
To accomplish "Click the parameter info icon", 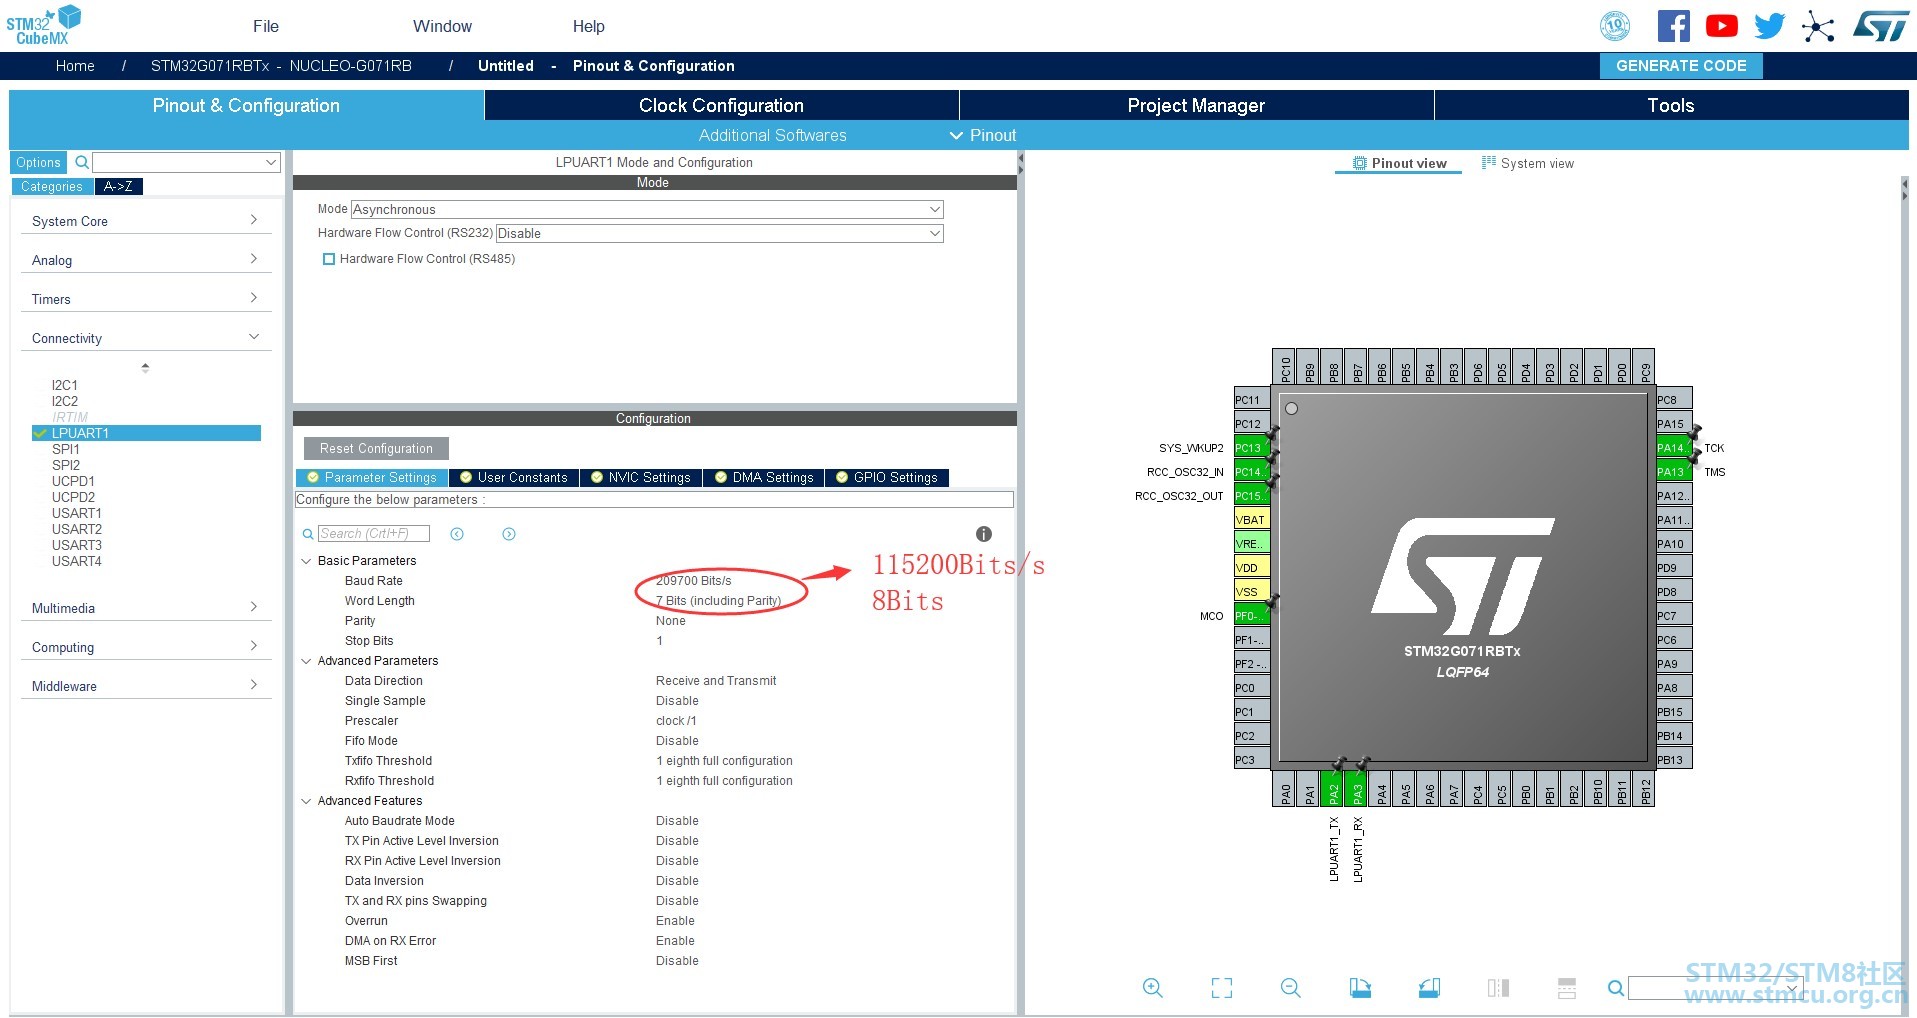I will point(984,534).
